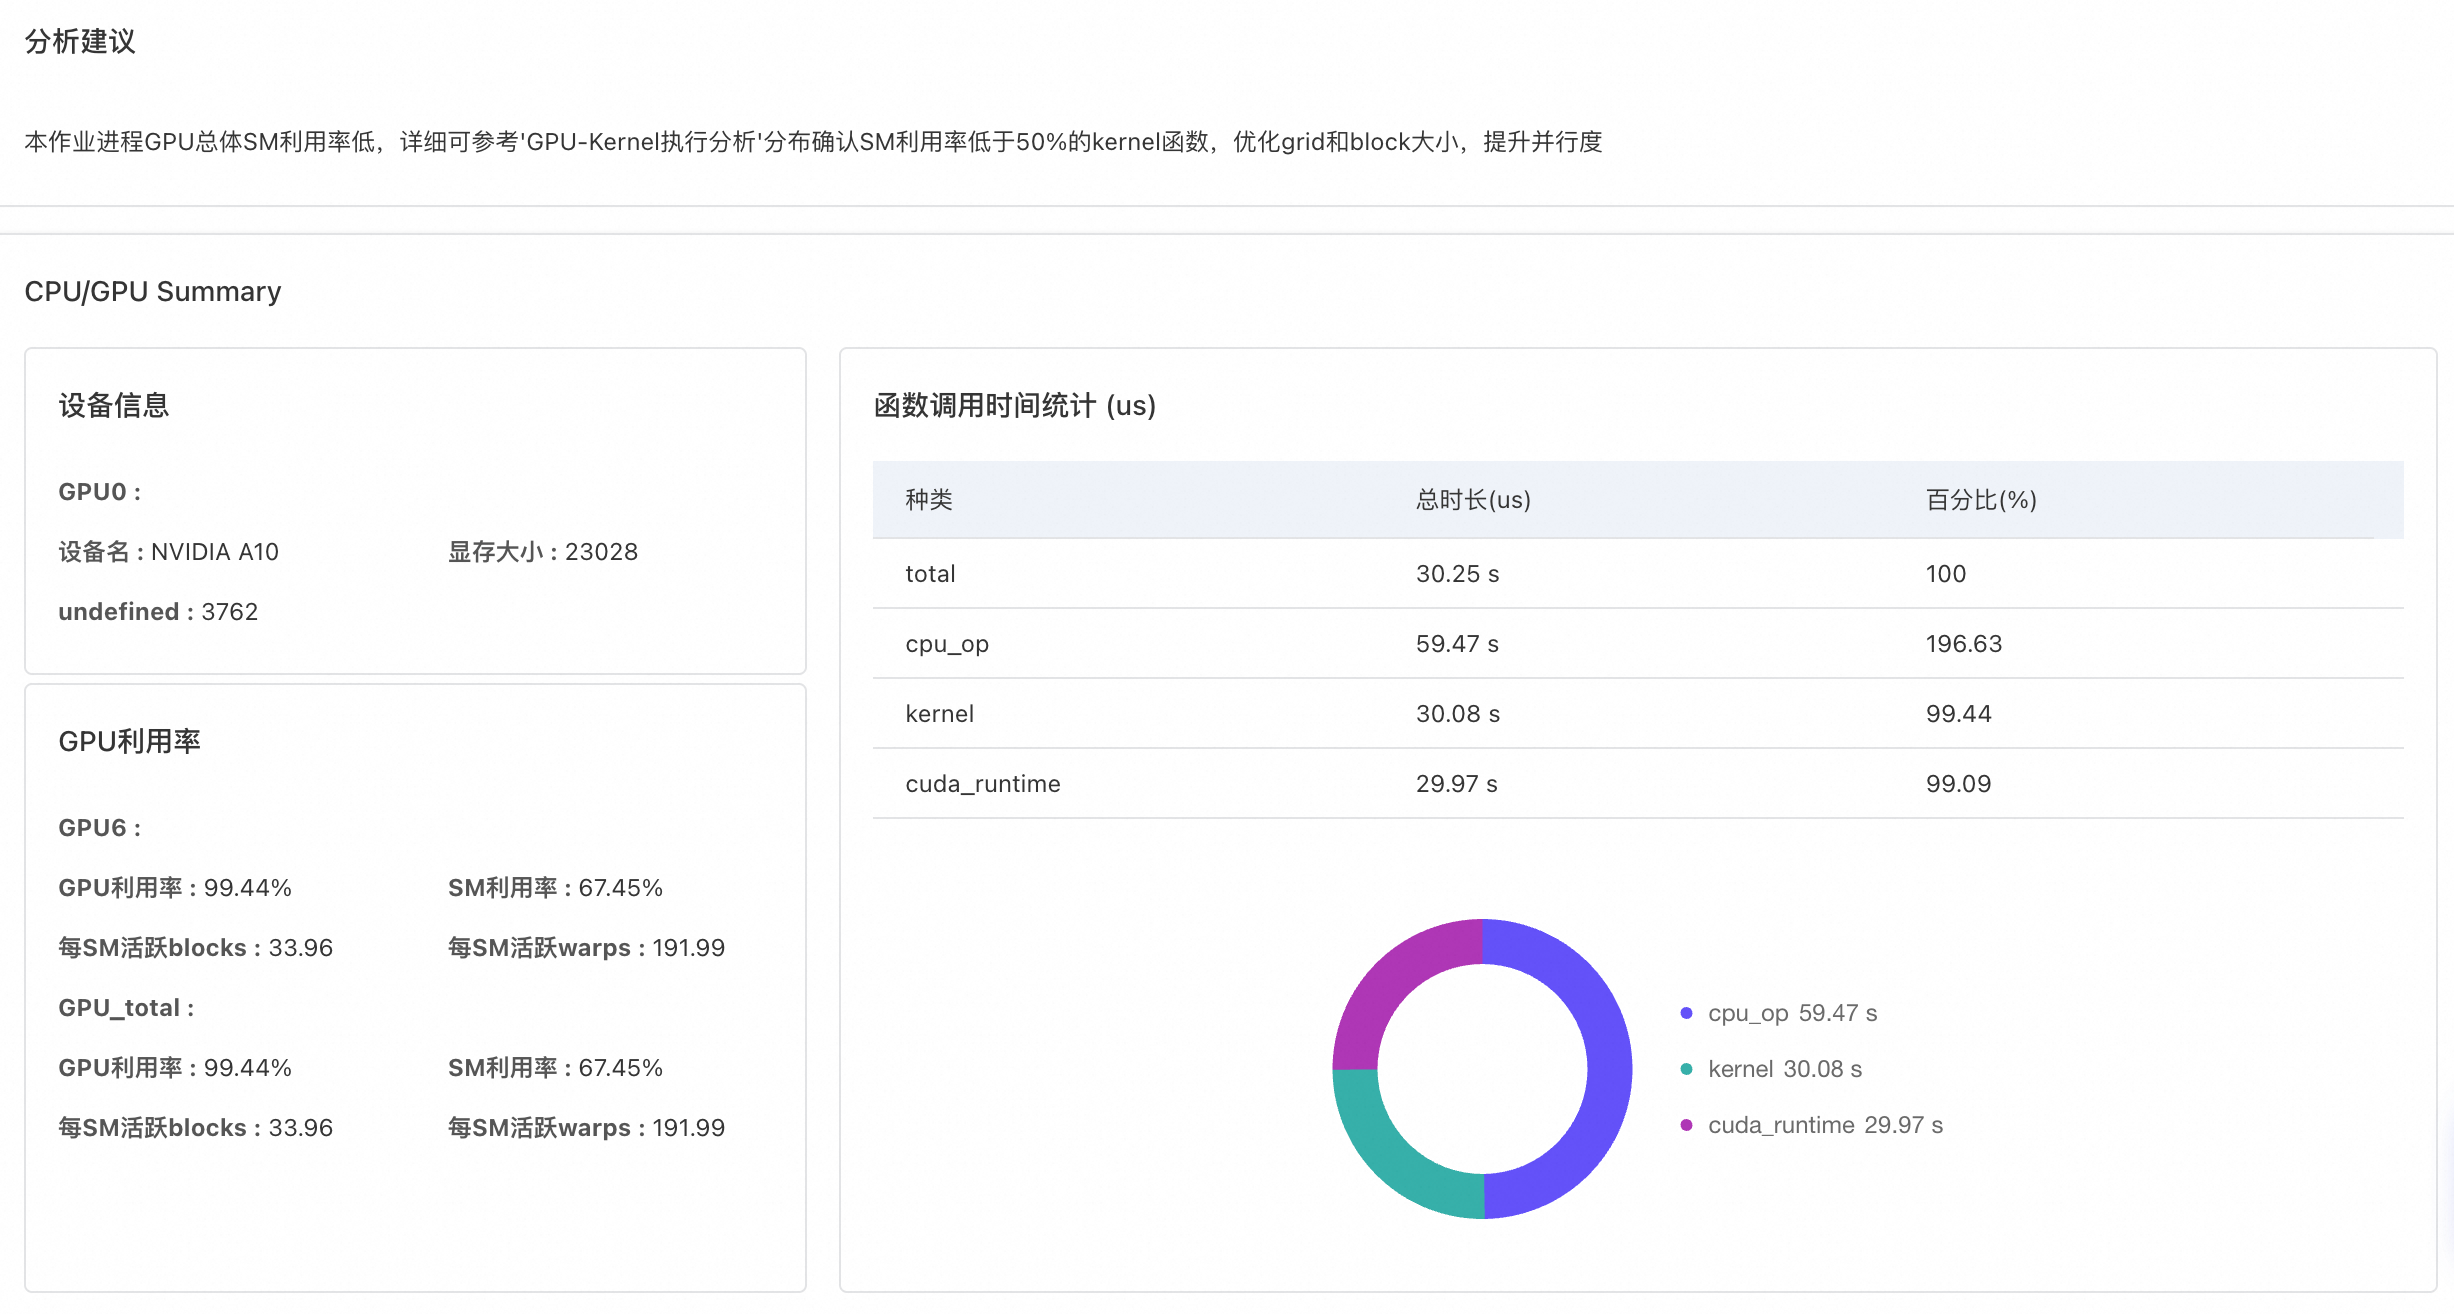Toggle kernel 30.08 s legend entry
The image size is (2454, 1314).
click(x=1784, y=1069)
